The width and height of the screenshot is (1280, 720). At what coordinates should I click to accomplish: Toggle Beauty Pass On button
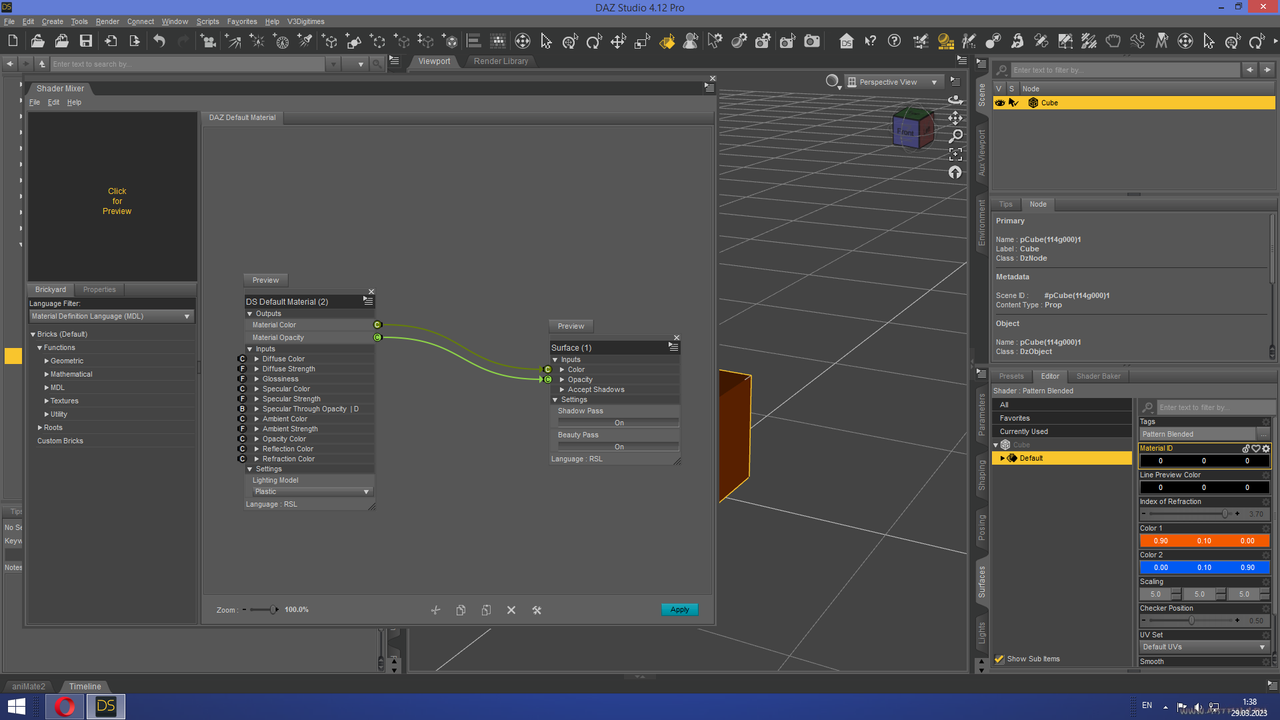(x=618, y=447)
